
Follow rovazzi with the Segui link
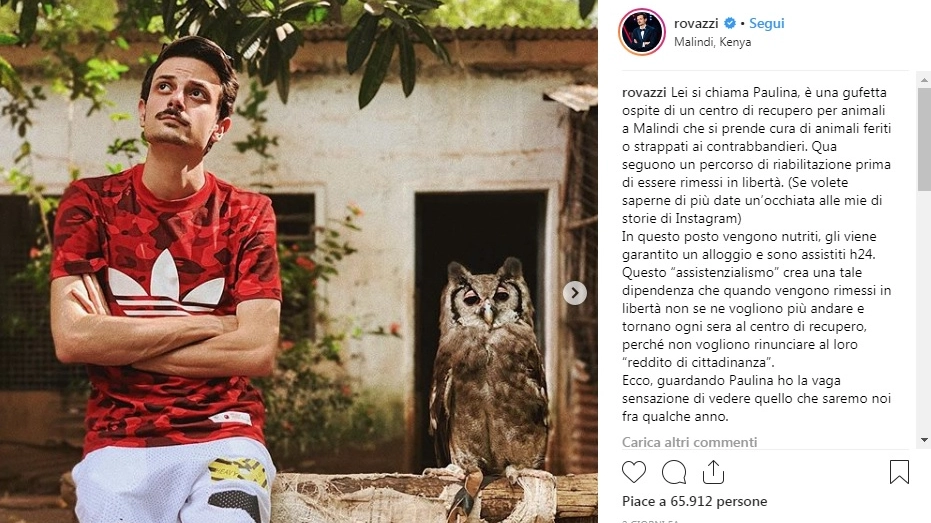click(767, 23)
